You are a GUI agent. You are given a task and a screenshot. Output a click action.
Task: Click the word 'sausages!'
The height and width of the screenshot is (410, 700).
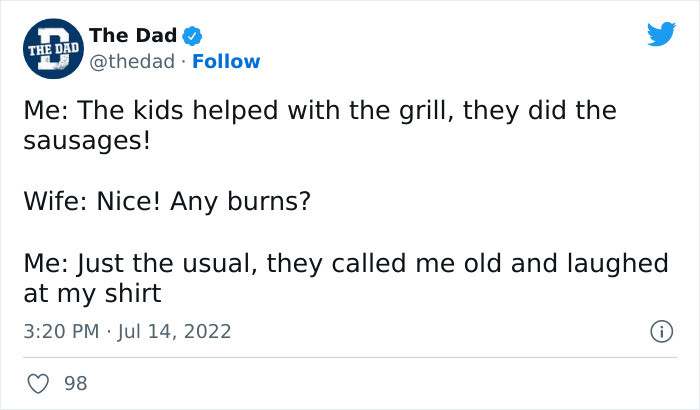click(86, 140)
